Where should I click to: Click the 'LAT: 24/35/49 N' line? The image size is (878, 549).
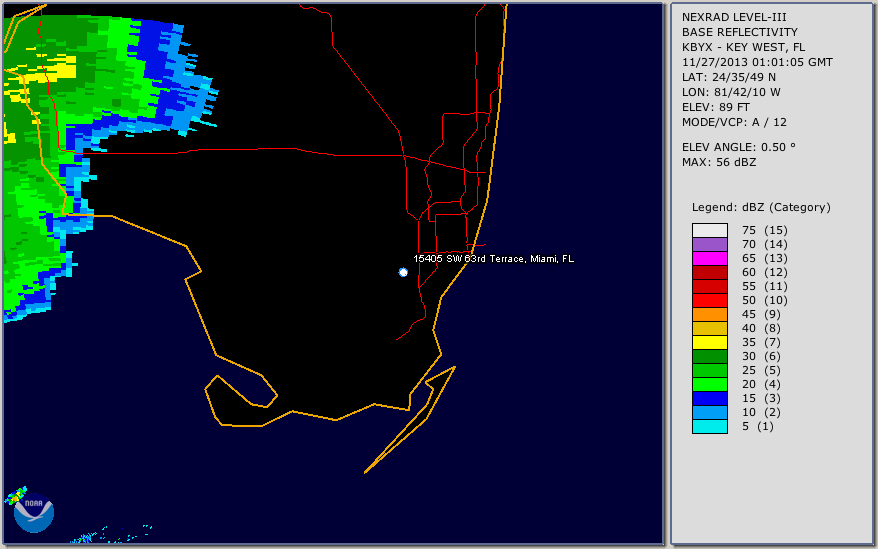point(728,77)
